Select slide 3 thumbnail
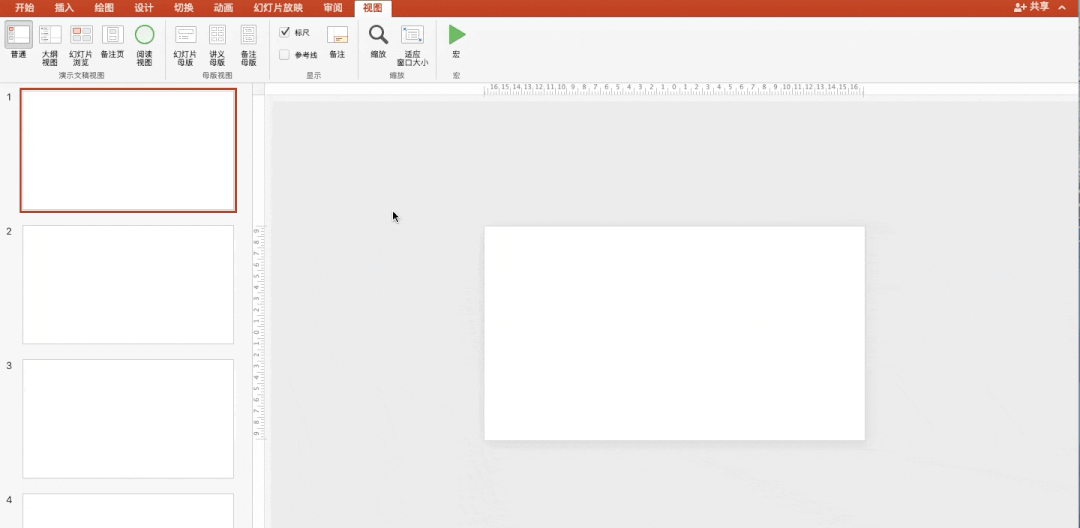The width and height of the screenshot is (1080, 528). pos(128,418)
